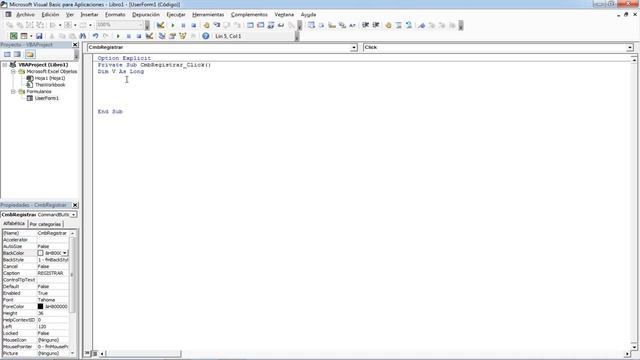Toggle Design Mode icon in upper toolbar
This screenshot has height=360, width=640.
point(160,25)
